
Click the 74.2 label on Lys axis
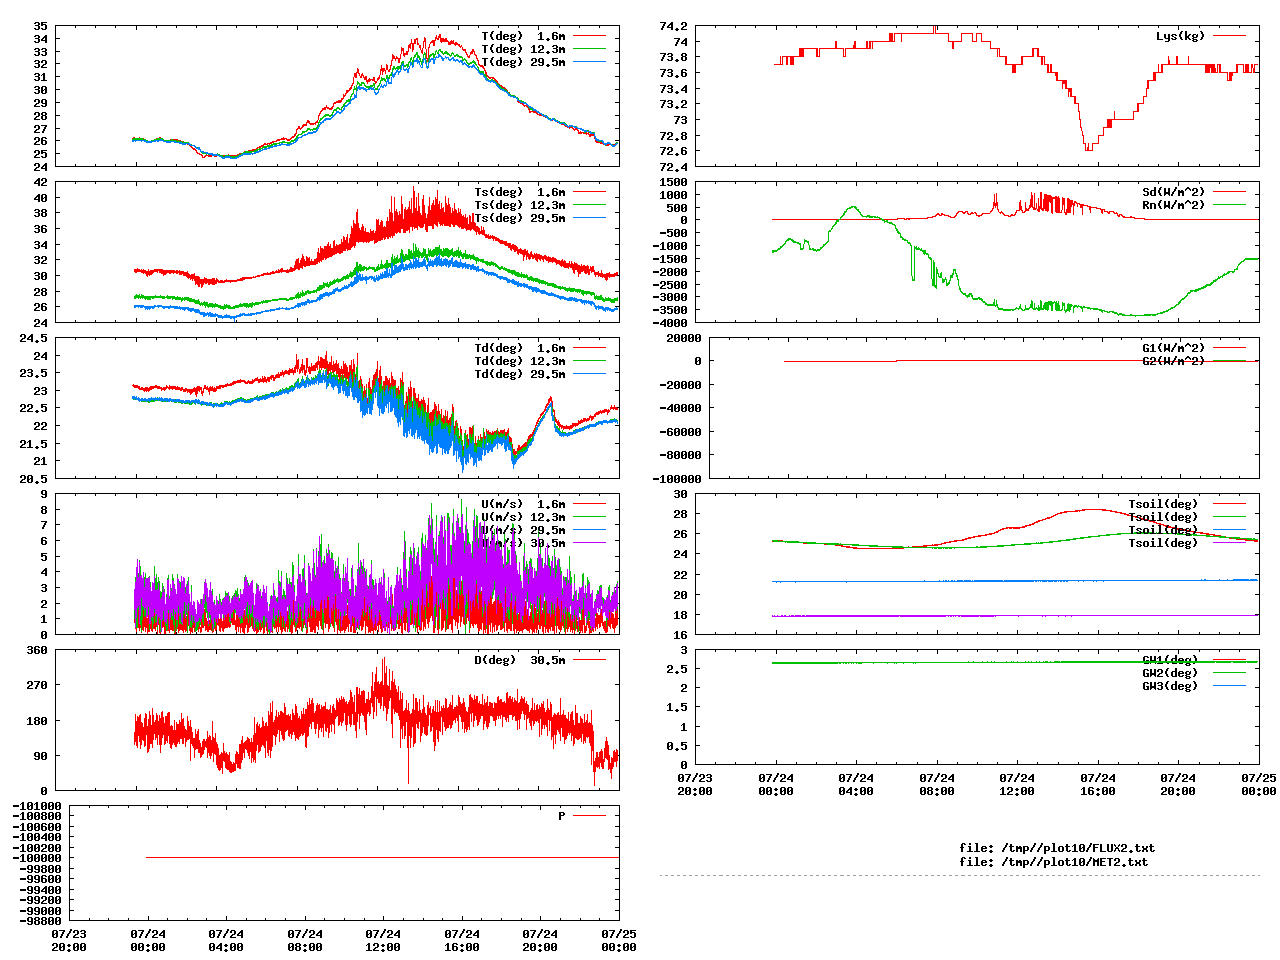pos(673,26)
